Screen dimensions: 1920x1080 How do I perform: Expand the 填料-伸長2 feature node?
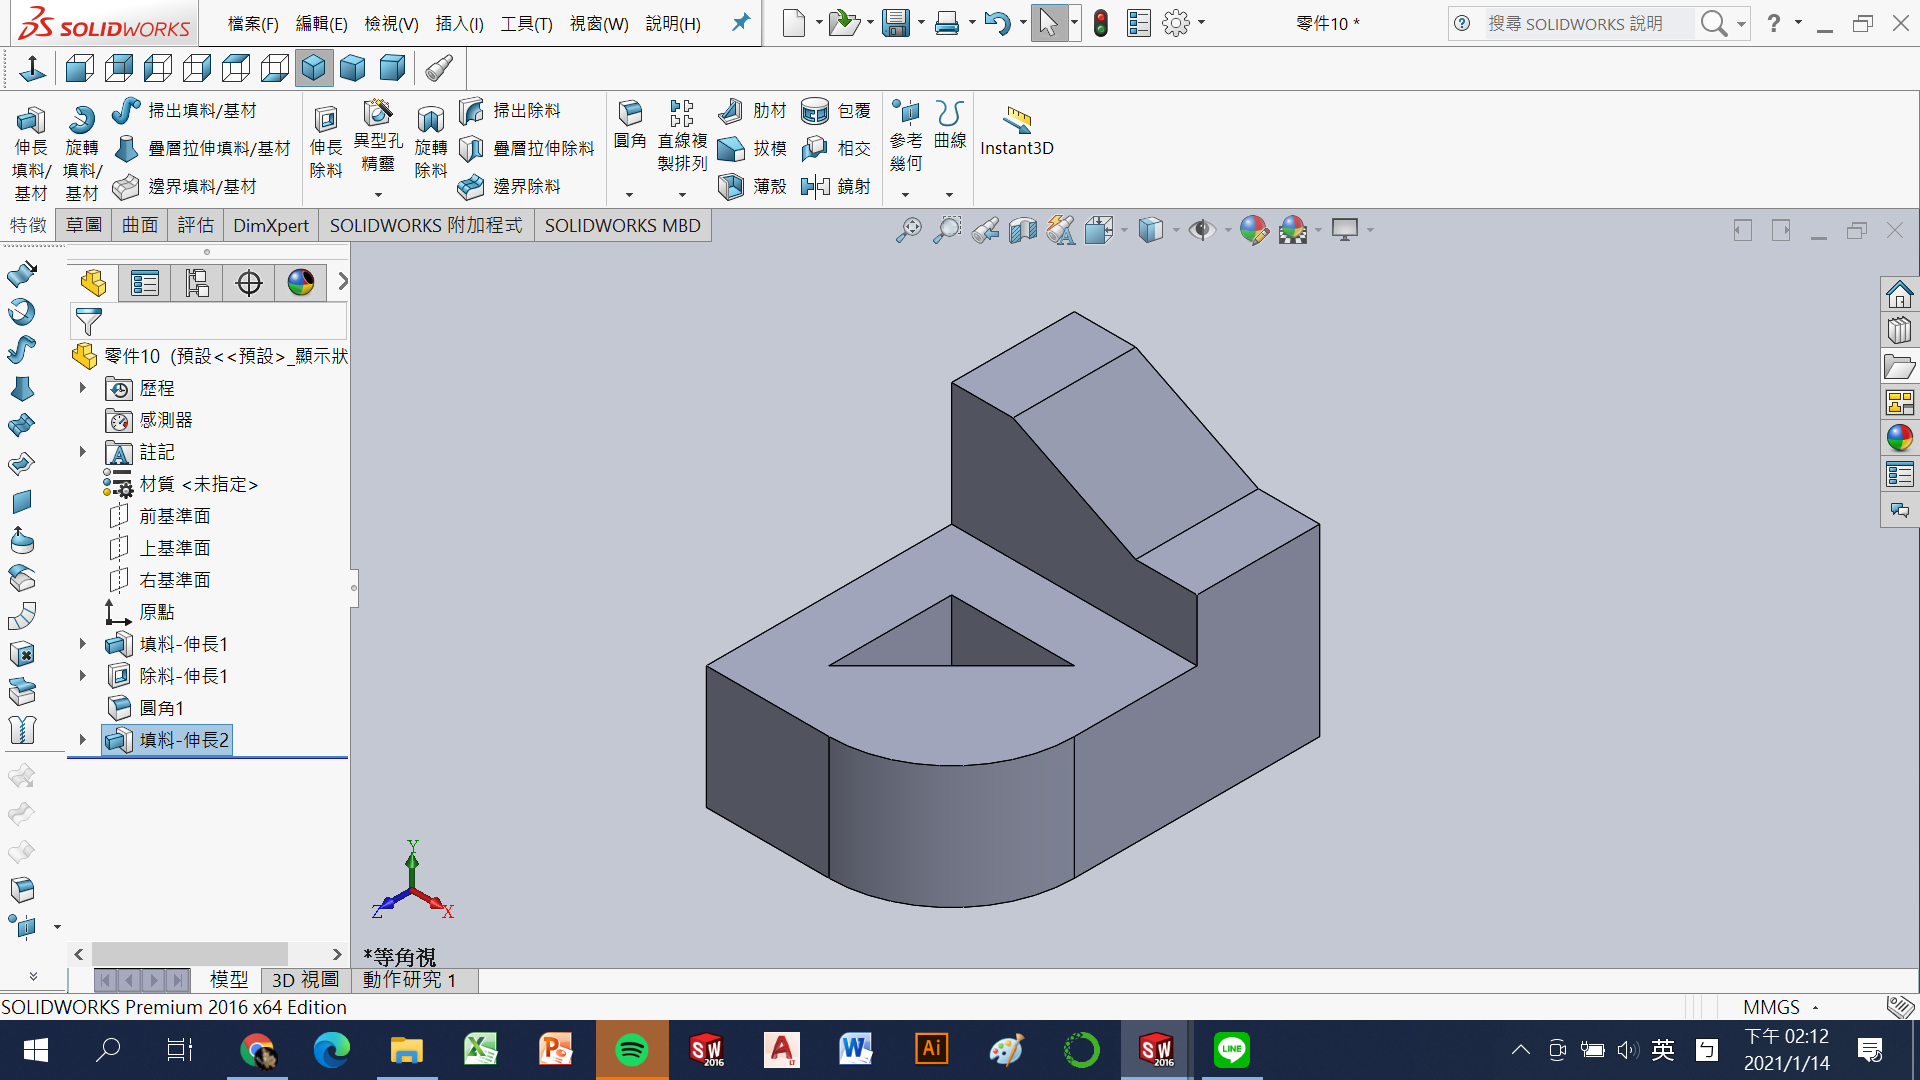pos(83,740)
